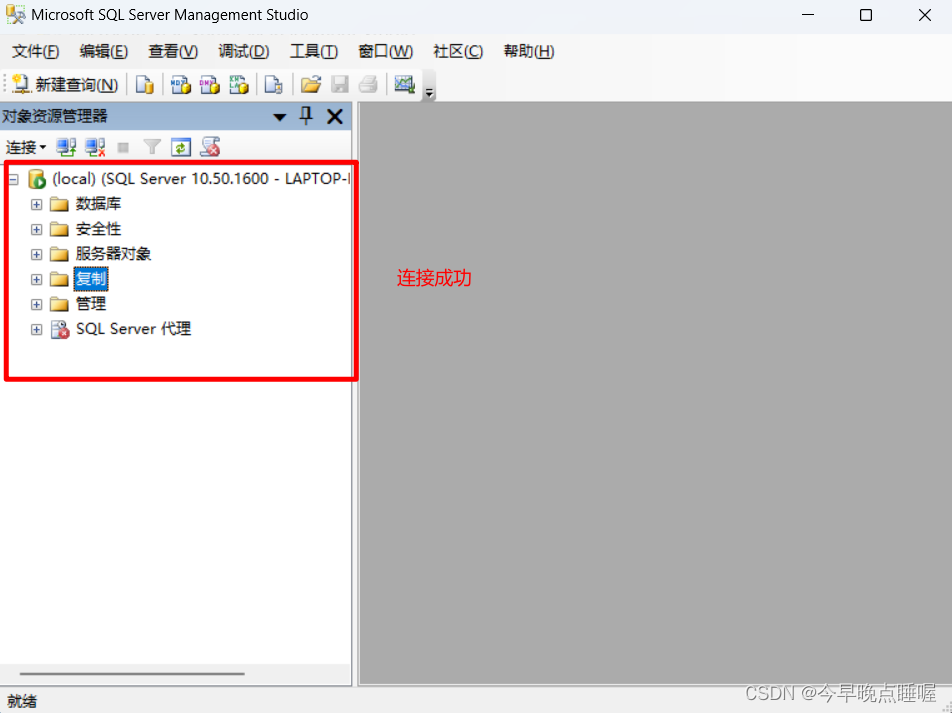Select the 管理 tree label
This screenshot has width=952, height=713.
coord(91,304)
